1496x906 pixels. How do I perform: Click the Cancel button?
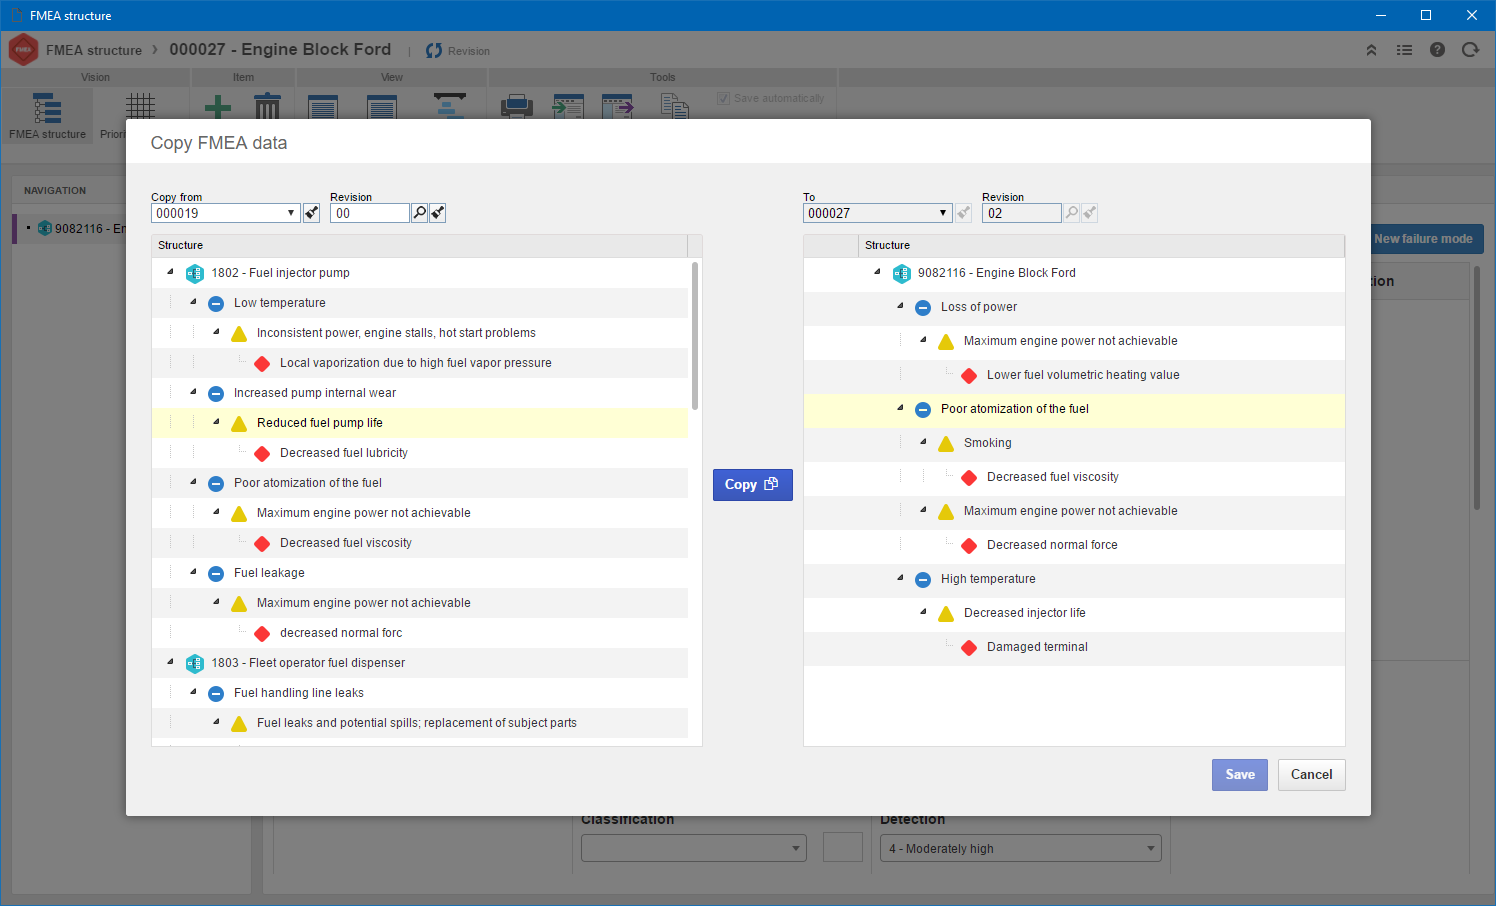1311,775
